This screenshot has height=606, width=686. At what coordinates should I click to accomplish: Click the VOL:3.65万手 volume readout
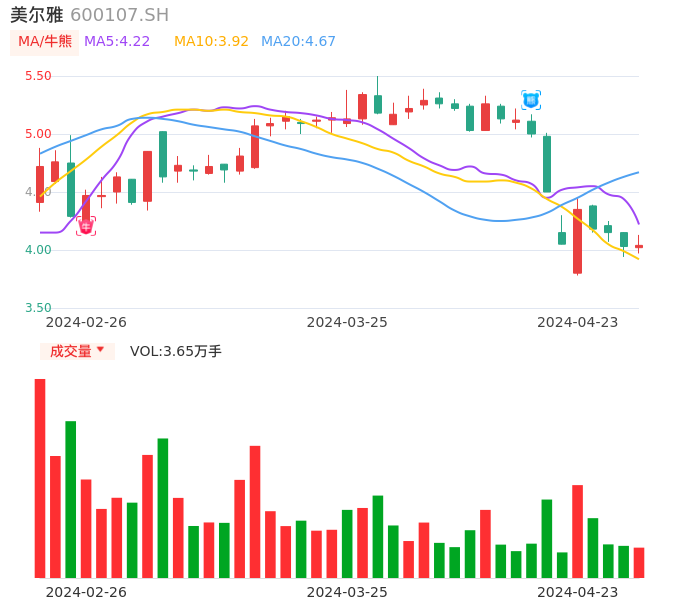click(x=176, y=351)
